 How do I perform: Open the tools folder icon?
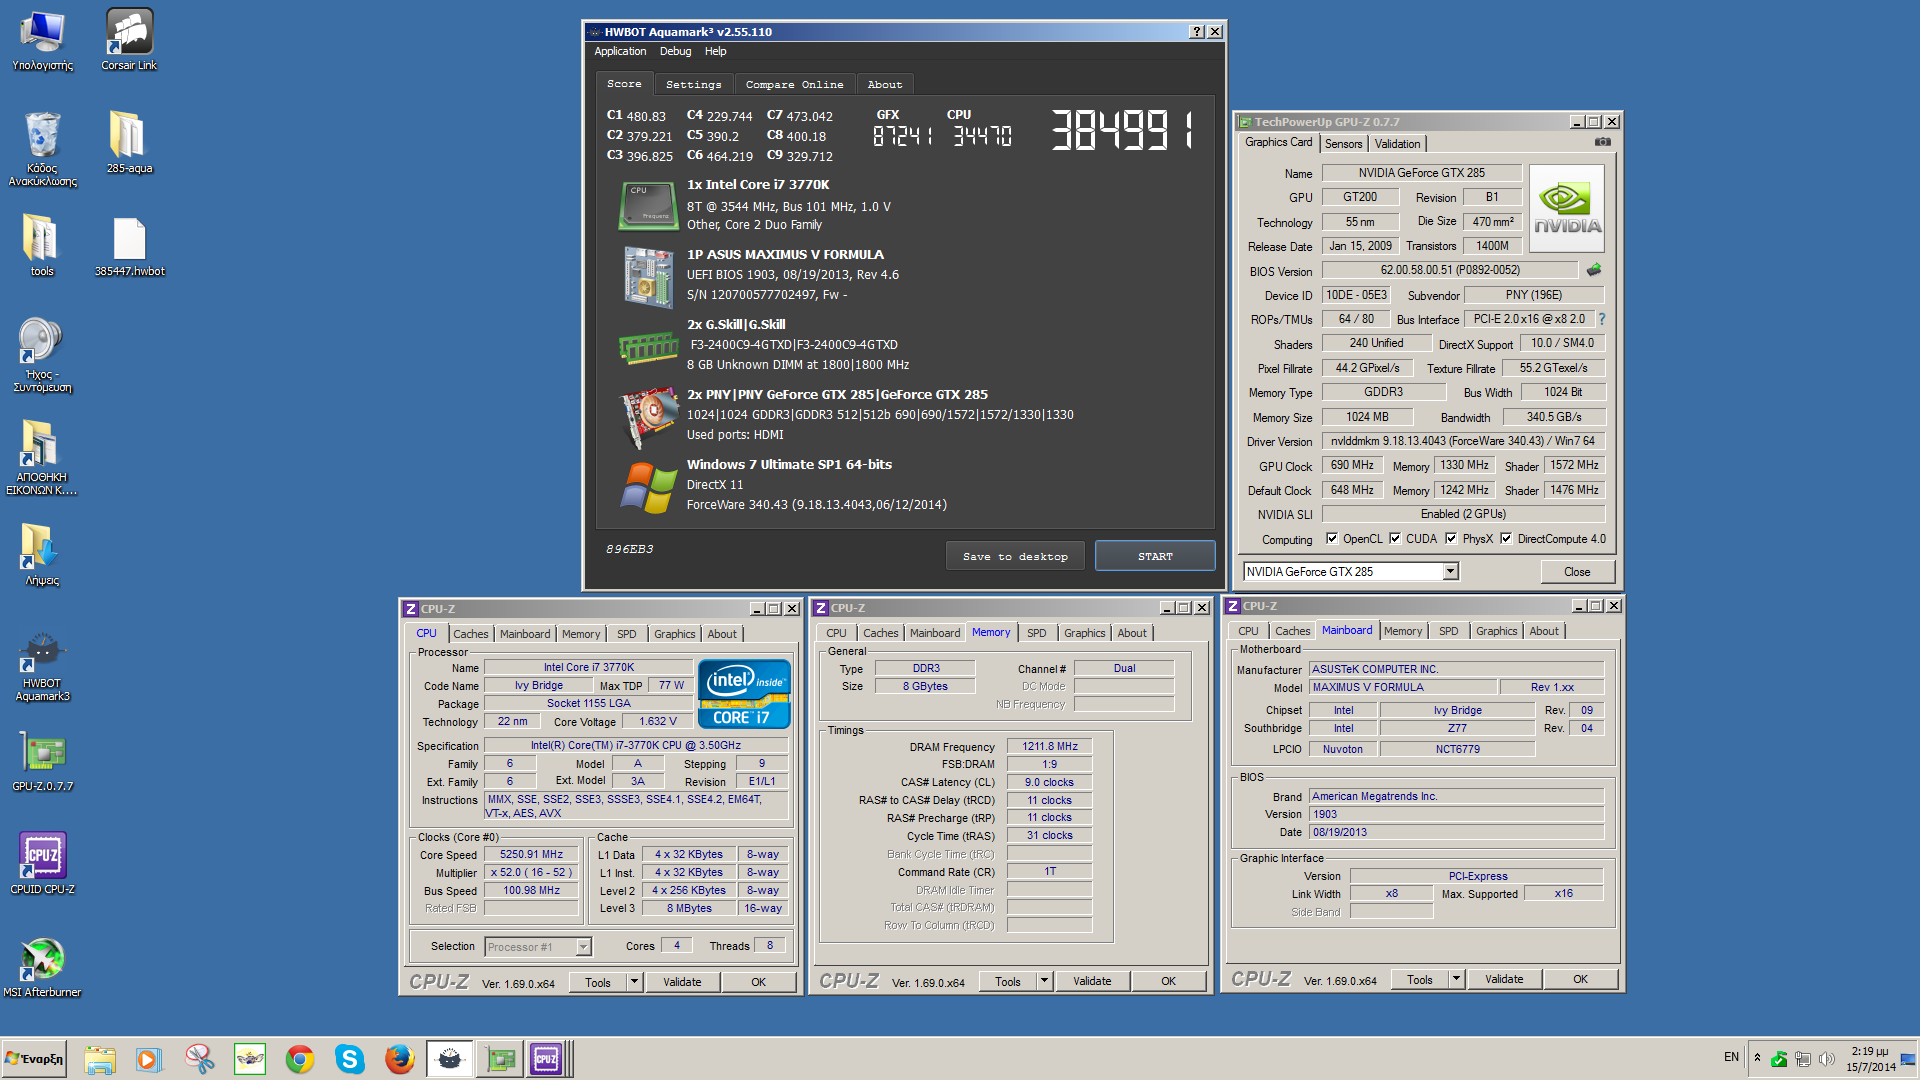[x=42, y=247]
